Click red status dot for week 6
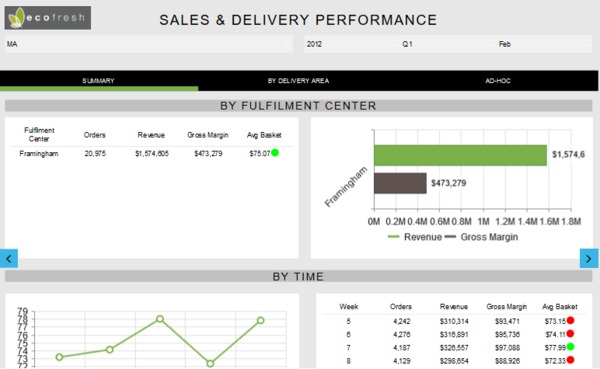Screen dimensions: 600x369 click(570, 334)
